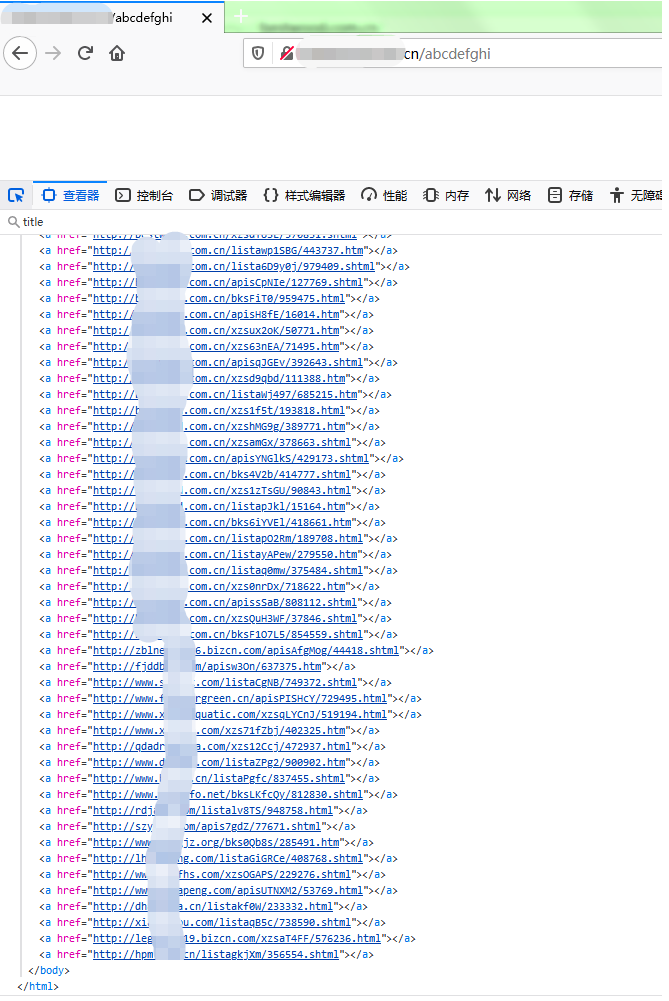This screenshot has width=669, height=1001.
Task: Open the 性能 (Performance) tab
Action: pyautogui.click(x=384, y=195)
